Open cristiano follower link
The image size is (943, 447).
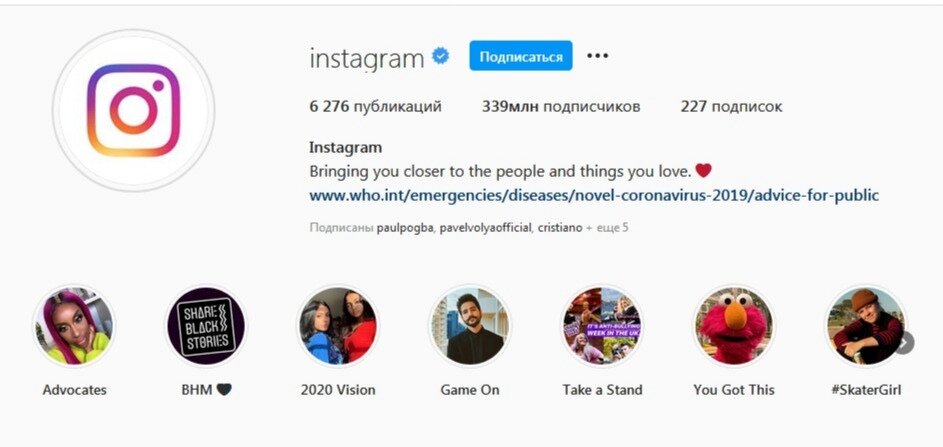[559, 229]
